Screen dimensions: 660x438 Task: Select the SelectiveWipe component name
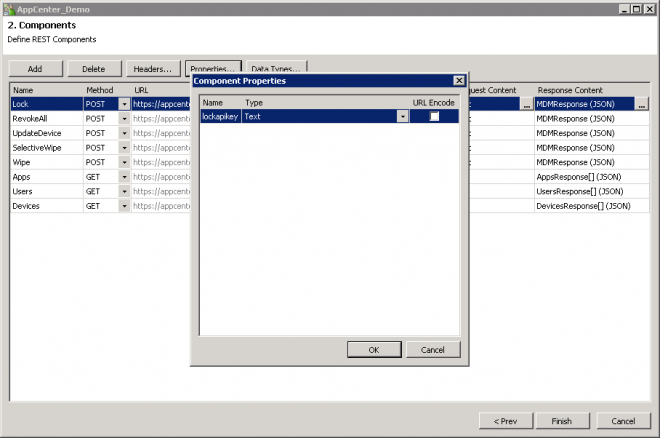[47, 148]
